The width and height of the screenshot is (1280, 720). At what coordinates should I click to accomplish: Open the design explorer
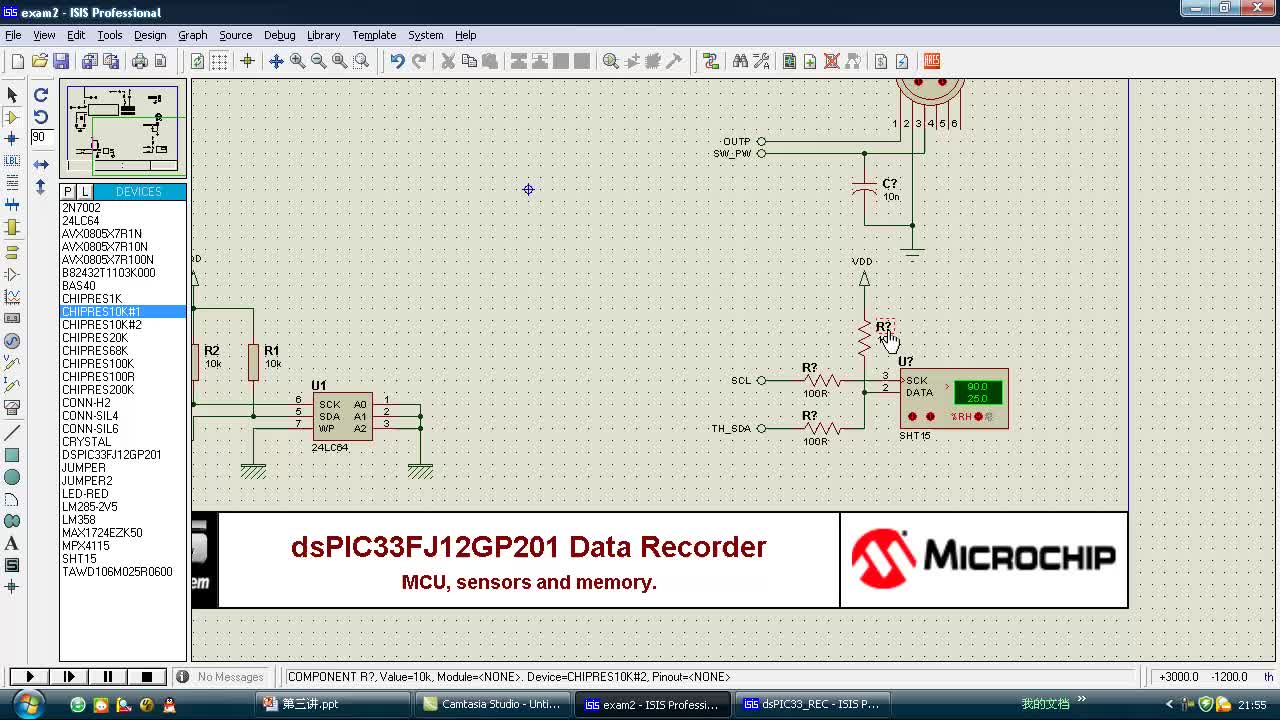coord(789,61)
